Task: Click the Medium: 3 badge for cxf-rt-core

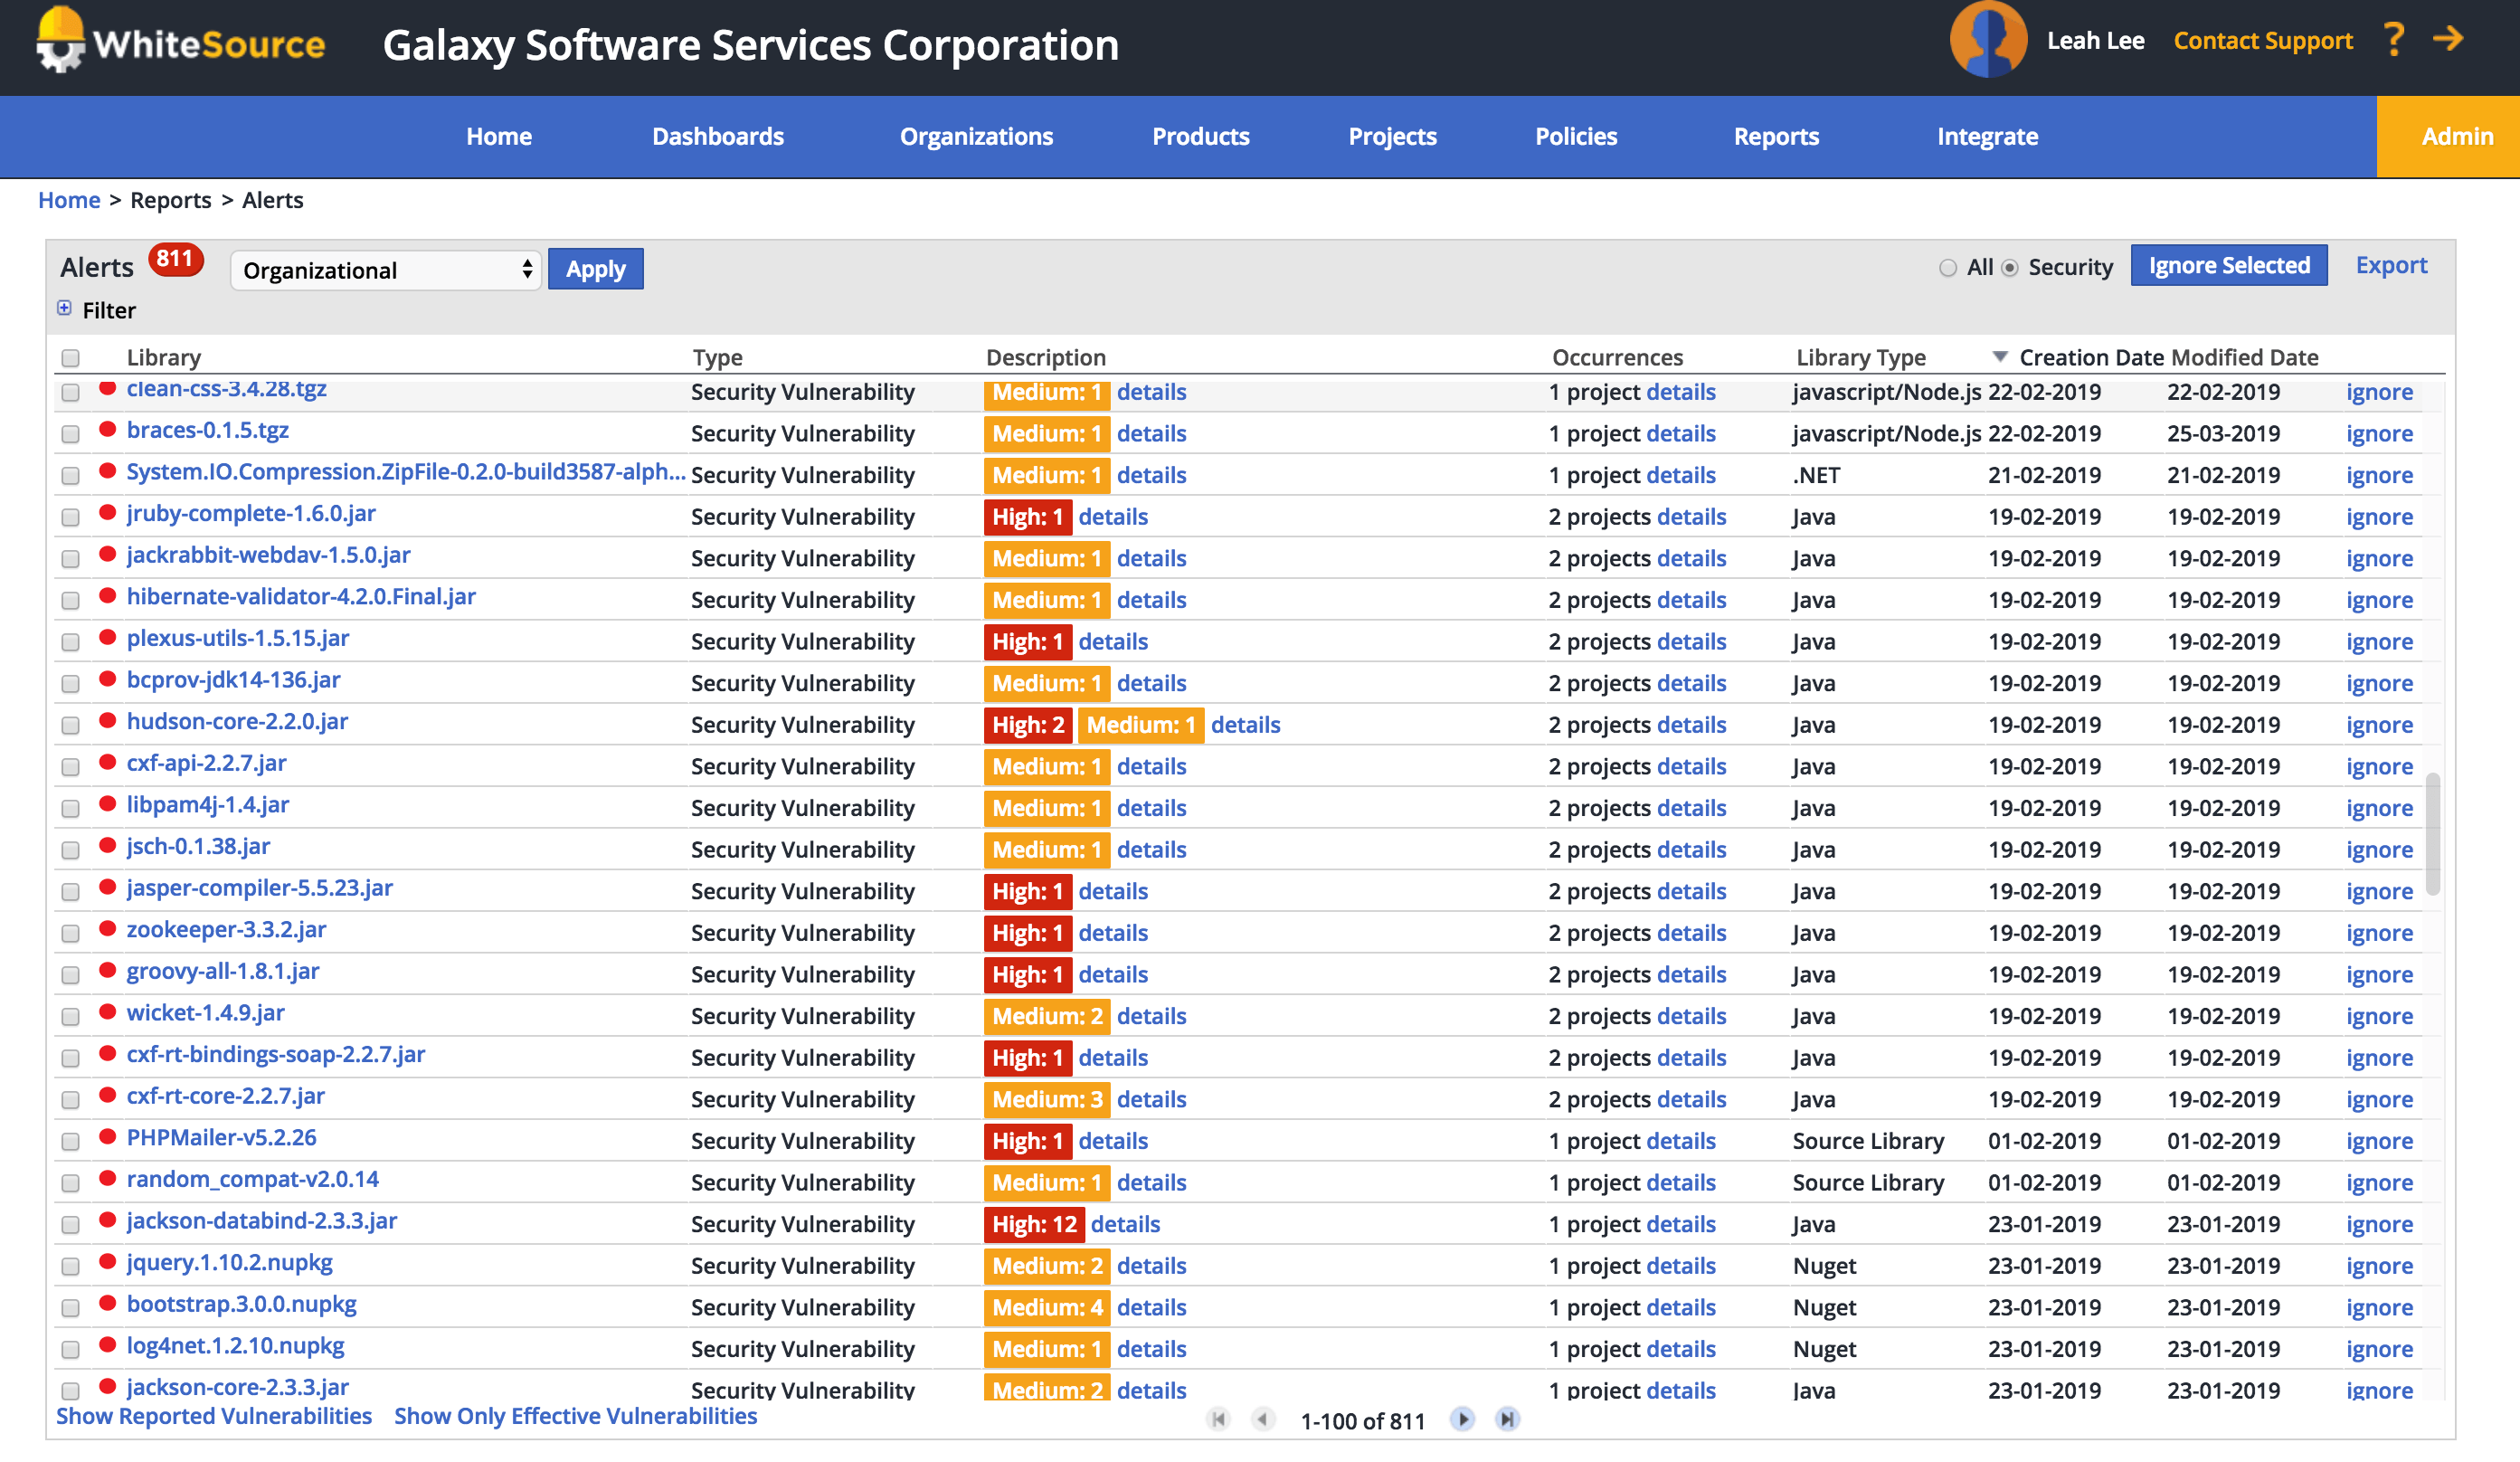Action: coord(1047,1099)
